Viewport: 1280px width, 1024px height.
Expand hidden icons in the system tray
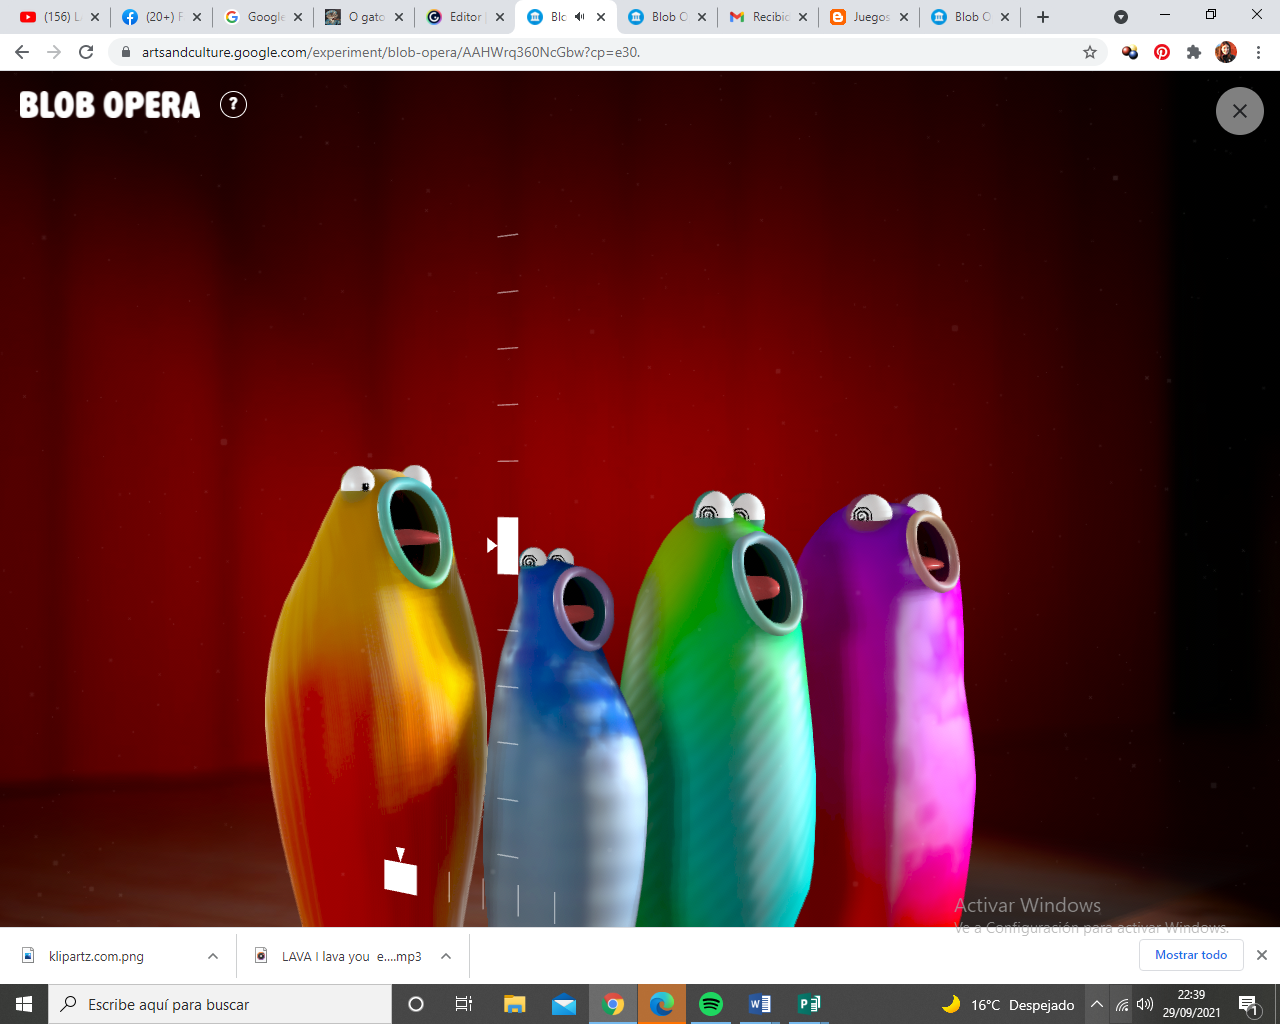[1097, 1005]
